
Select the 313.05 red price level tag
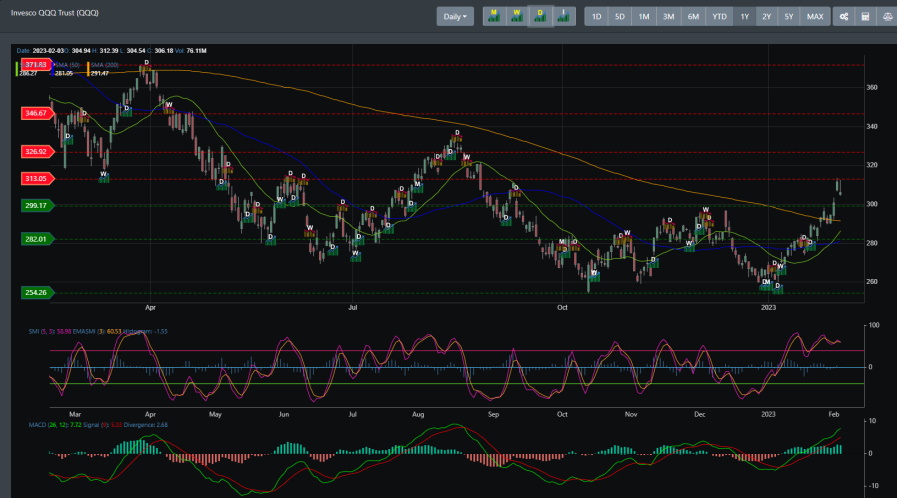(x=36, y=178)
